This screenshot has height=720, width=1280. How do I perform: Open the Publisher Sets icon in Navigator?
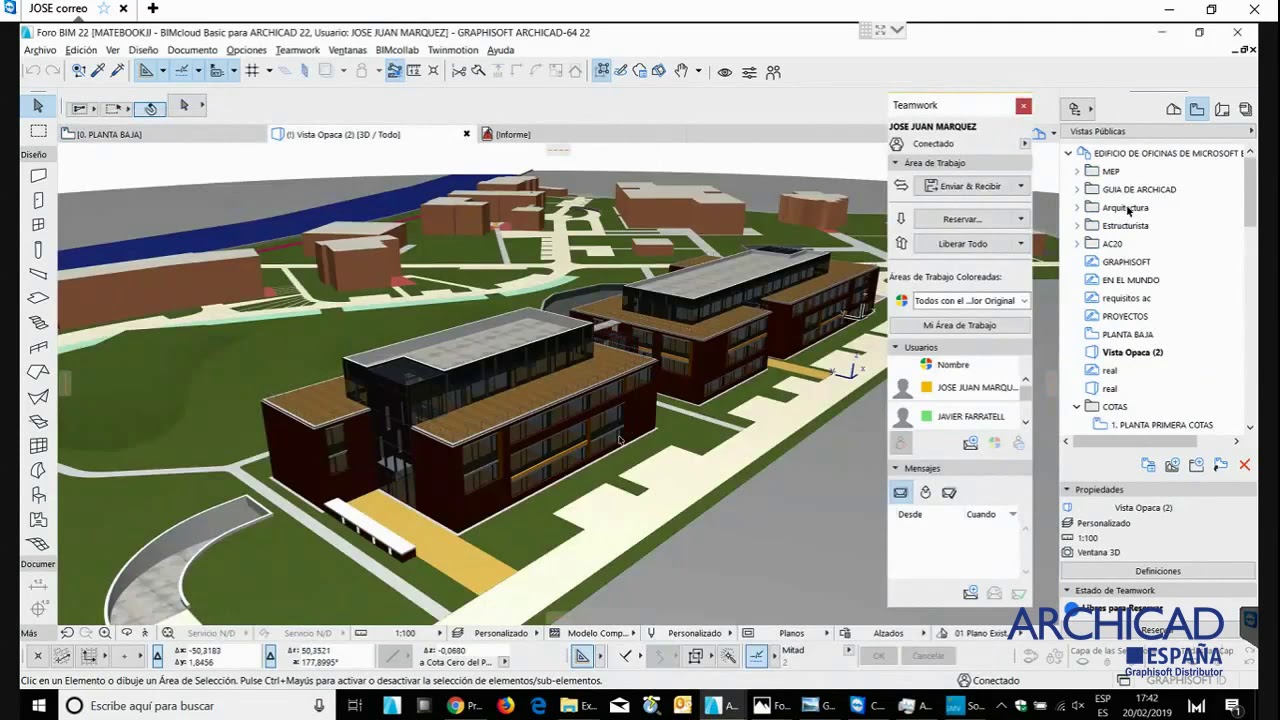click(1245, 109)
